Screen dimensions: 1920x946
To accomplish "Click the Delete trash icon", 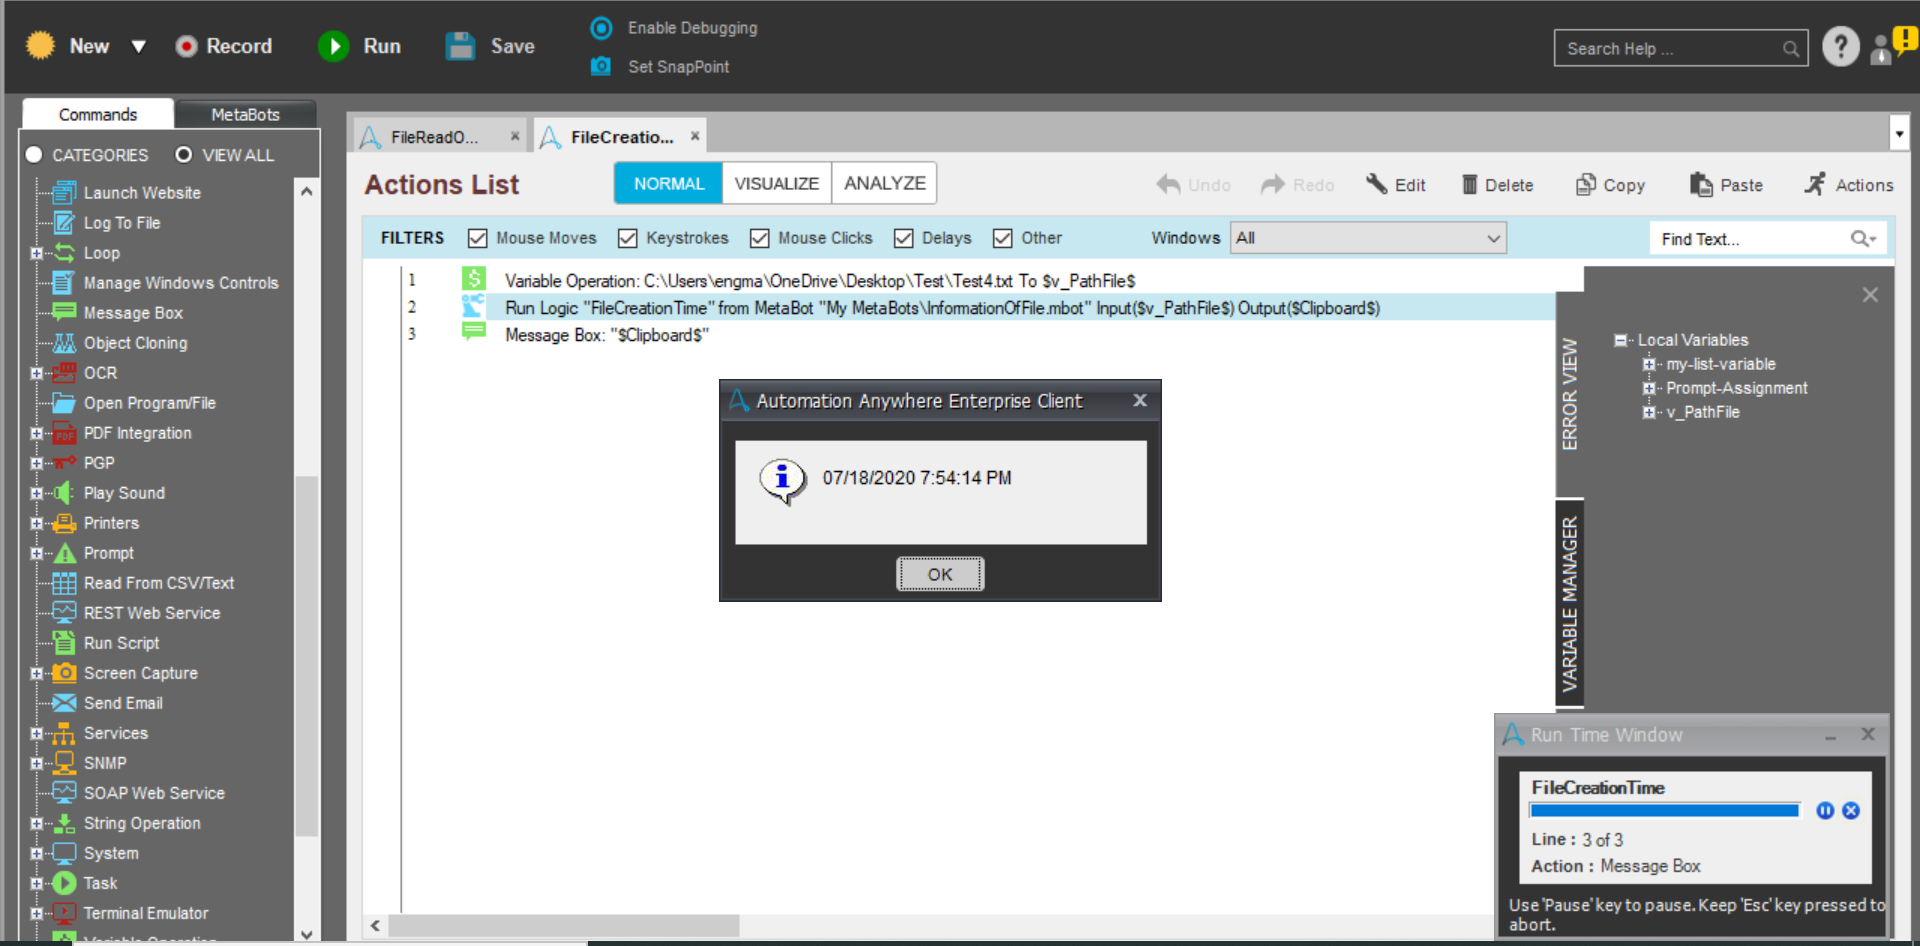I will click(x=1470, y=184).
